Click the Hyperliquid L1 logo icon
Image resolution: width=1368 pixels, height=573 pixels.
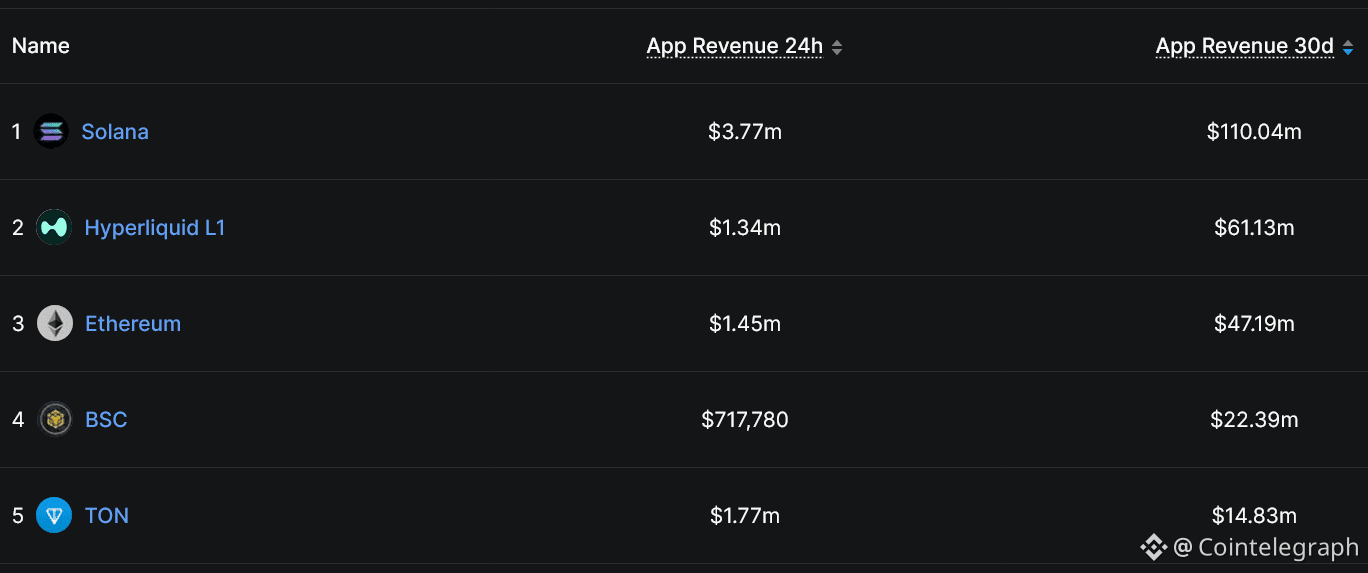(x=54, y=228)
